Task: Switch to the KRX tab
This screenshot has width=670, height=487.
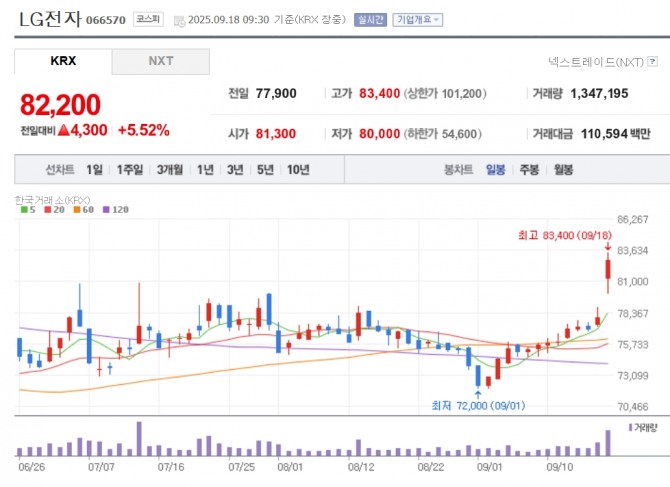Action: [x=63, y=61]
